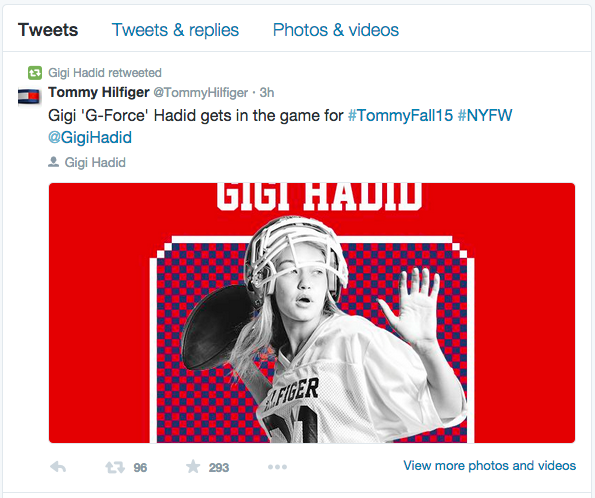
Task: Enlarge the Gigi Hadid football photo
Action: [x=312, y=313]
